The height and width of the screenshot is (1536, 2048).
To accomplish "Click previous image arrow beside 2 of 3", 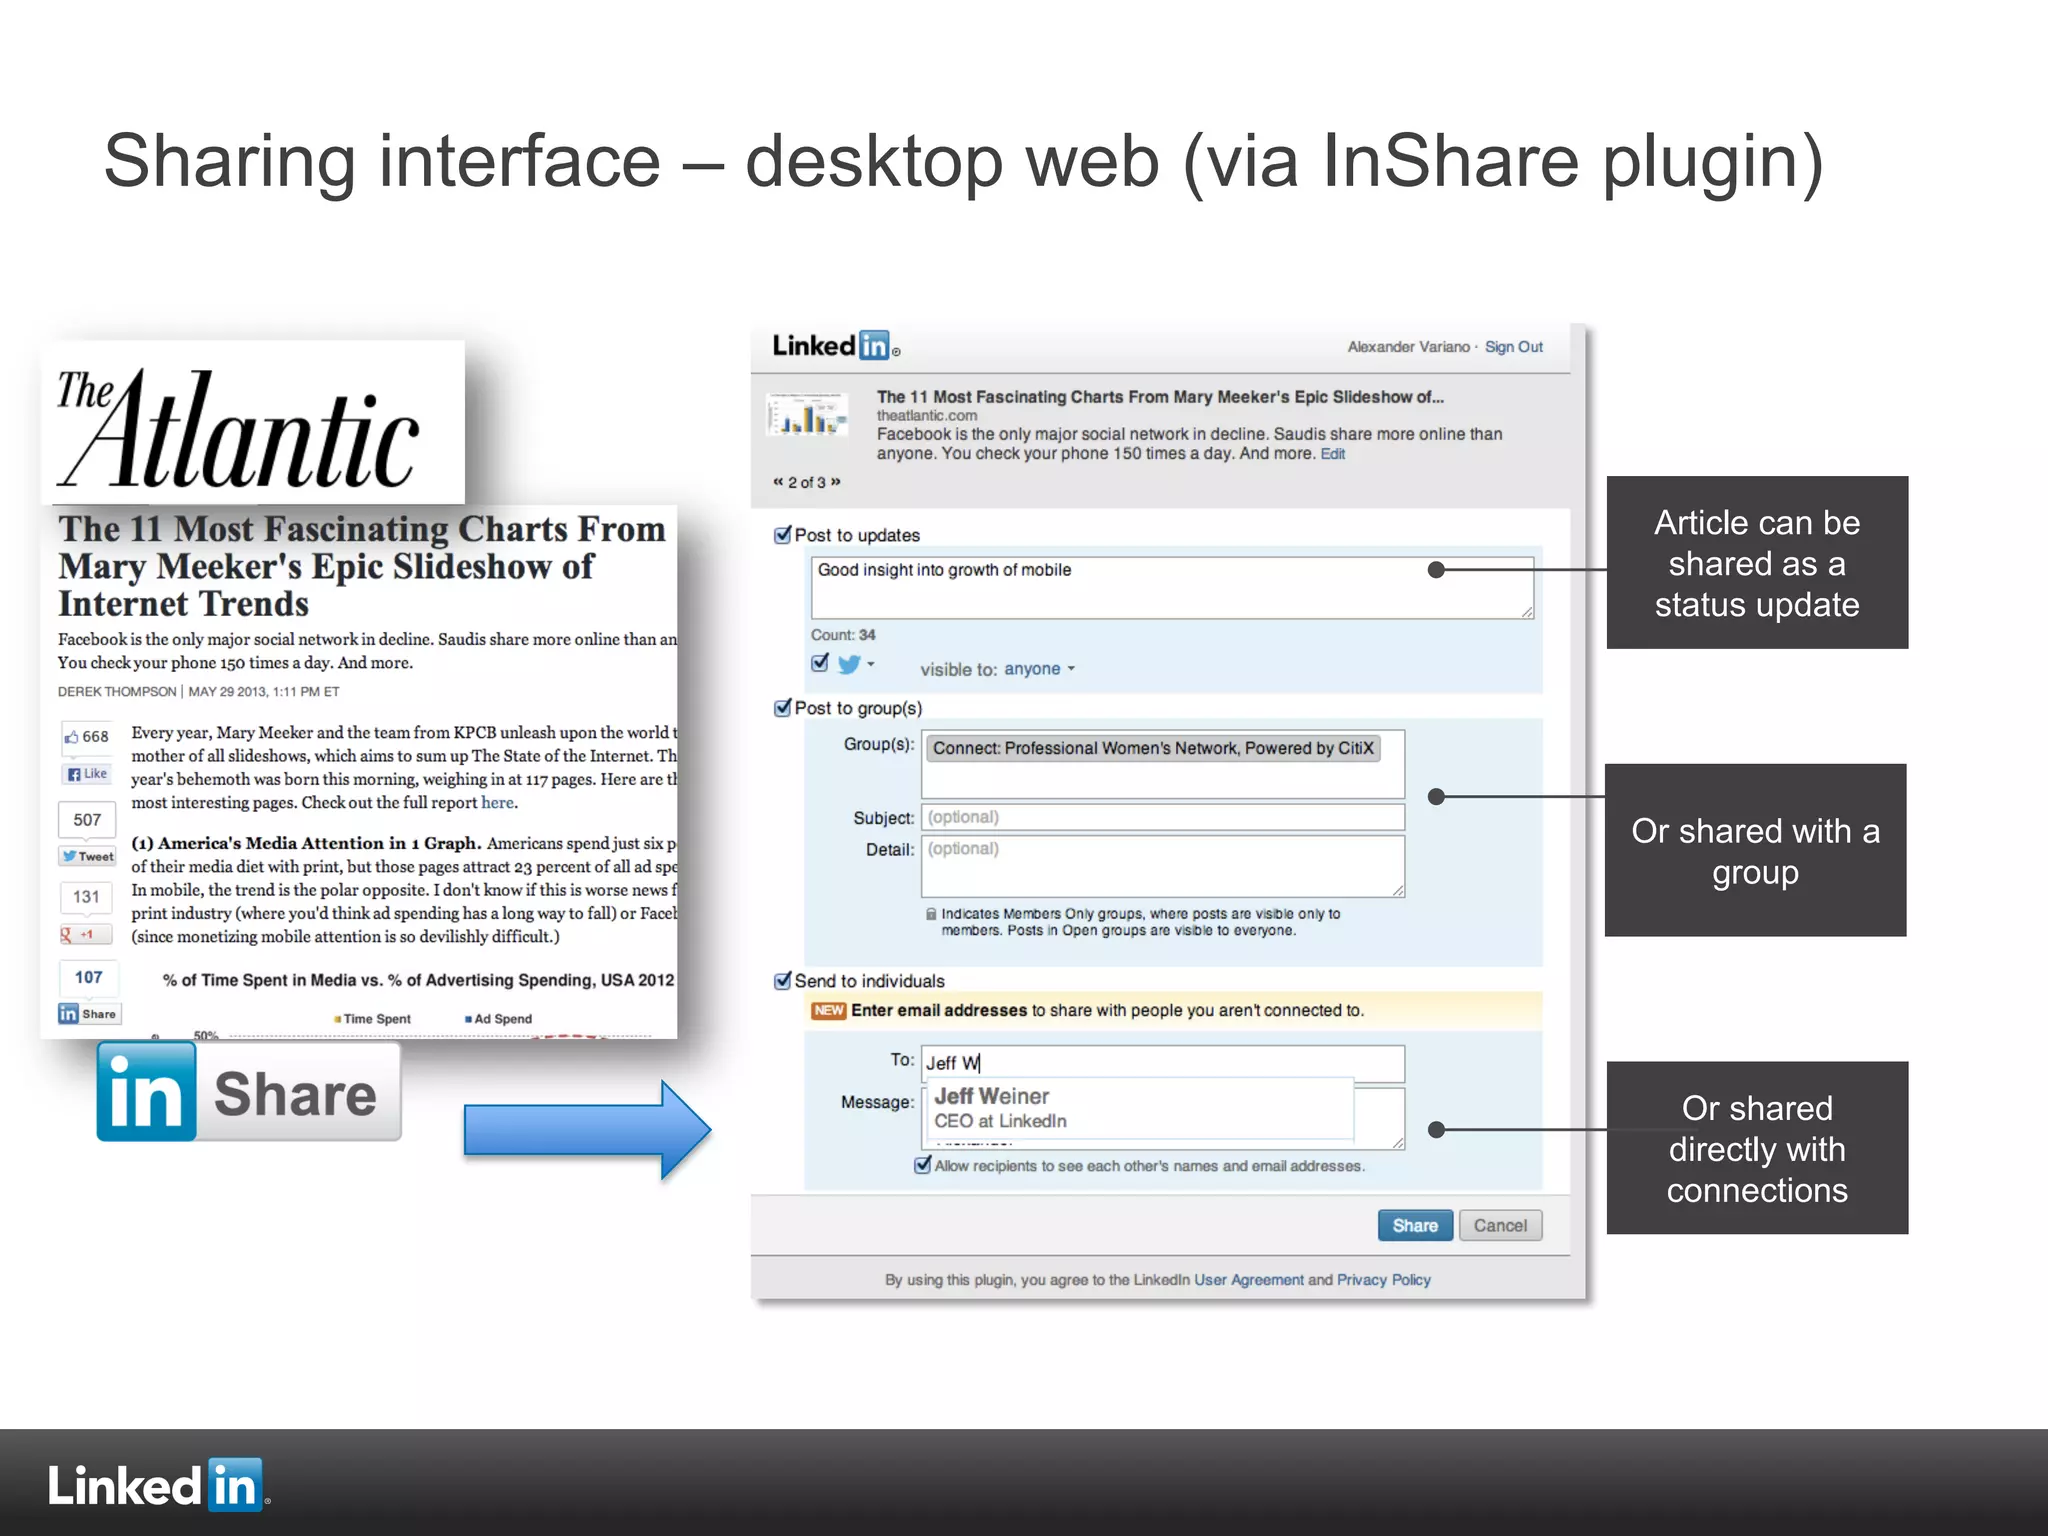I will click(778, 482).
